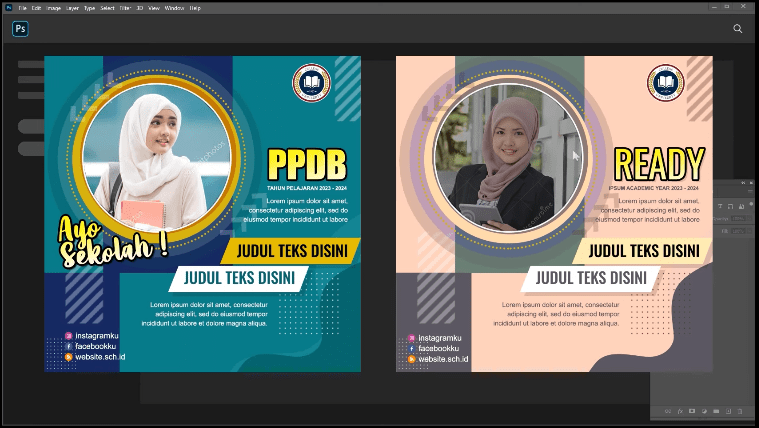Image resolution: width=759 pixels, height=428 pixels.
Task: Toggle type layer filter in Layers panel
Action: coord(720,205)
